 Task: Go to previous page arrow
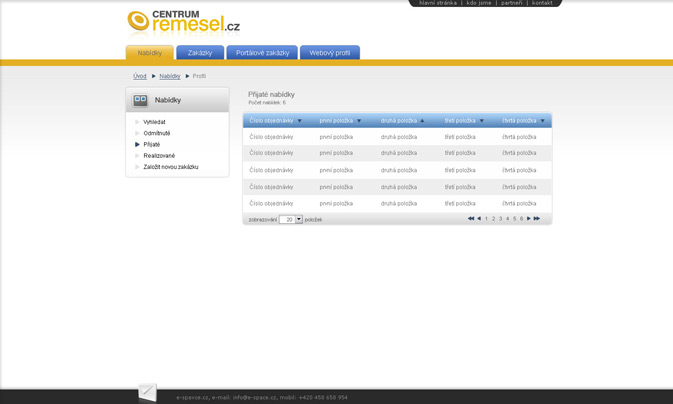[479, 218]
